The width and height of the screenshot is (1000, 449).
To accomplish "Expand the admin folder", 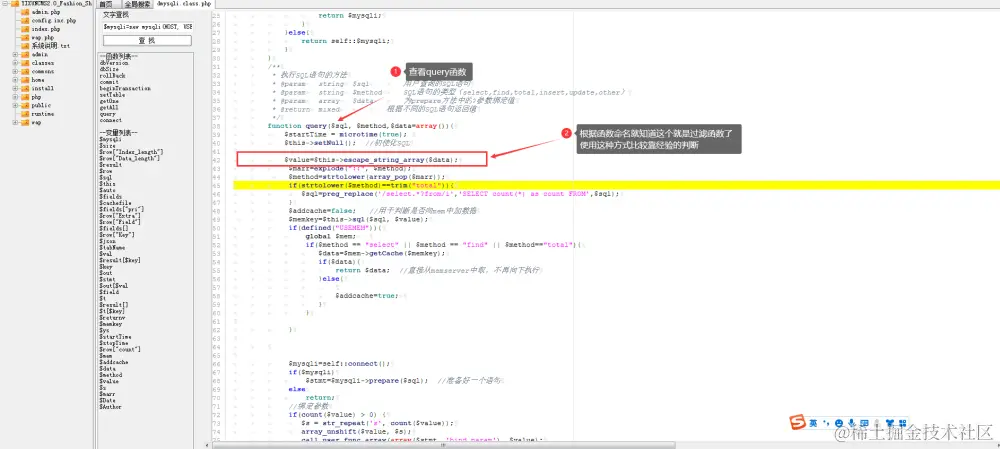I will (x=15, y=54).
